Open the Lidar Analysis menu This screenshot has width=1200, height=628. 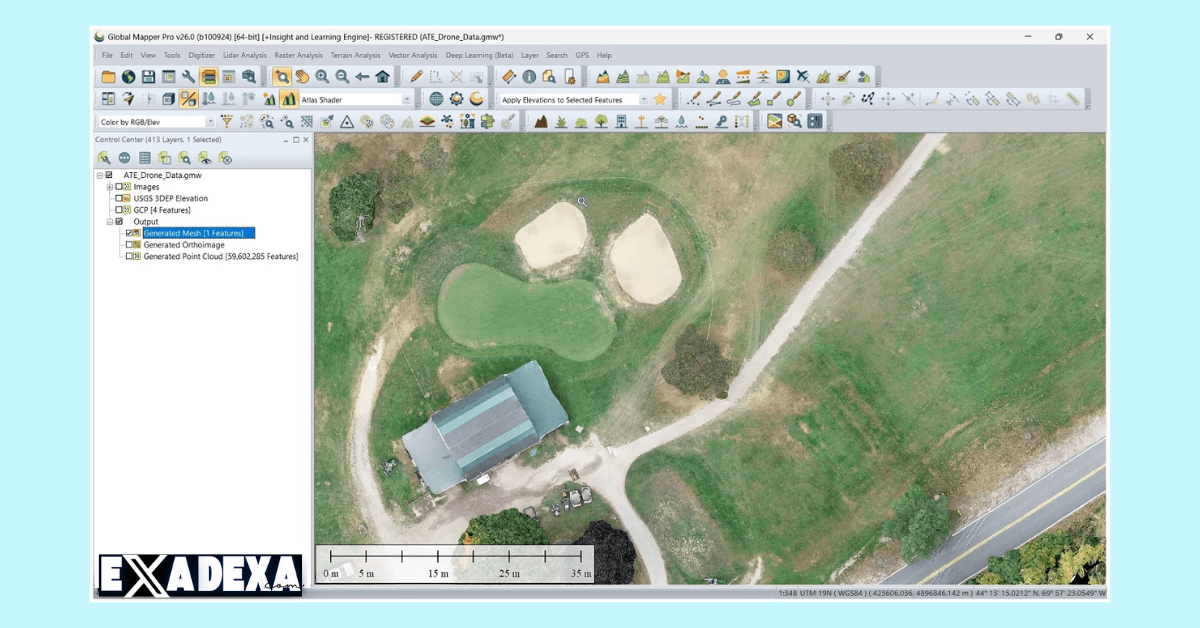pyautogui.click(x=244, y=55)
